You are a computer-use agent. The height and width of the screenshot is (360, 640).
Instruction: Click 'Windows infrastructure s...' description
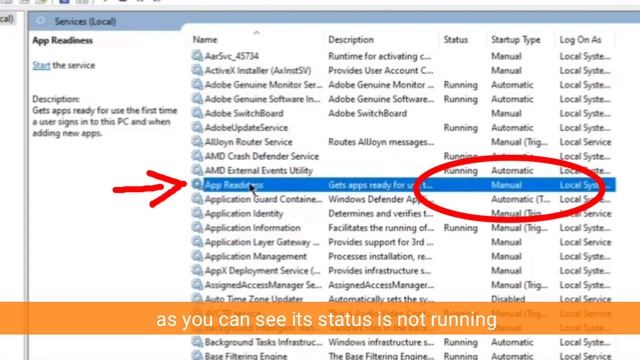(x=381, y=342)
